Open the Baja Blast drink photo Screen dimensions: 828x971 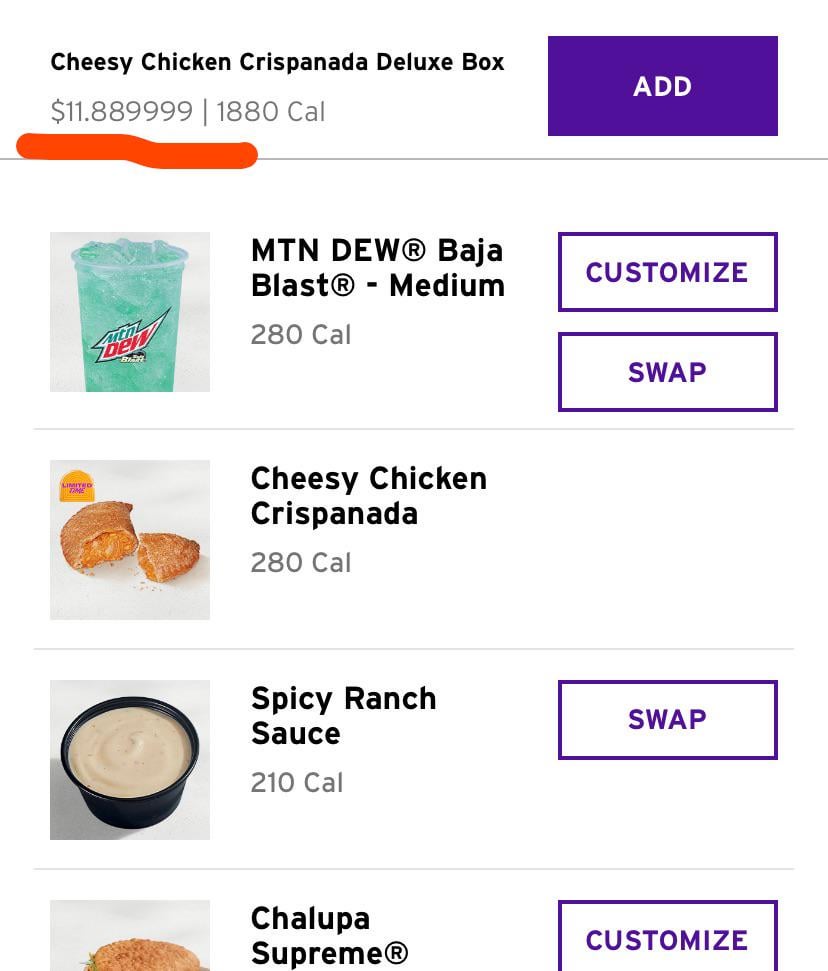click(130, 312)
